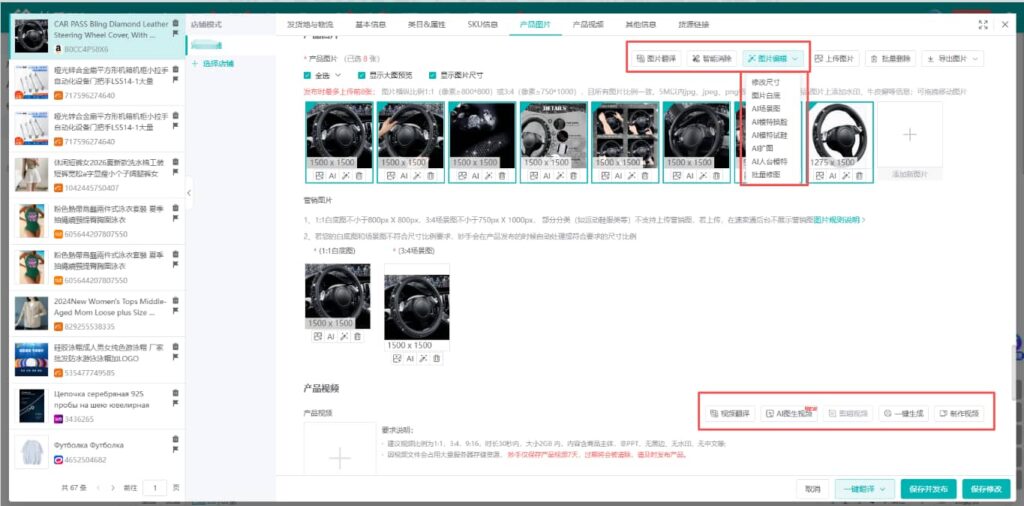
Task: Choose 图片白底 from image edit menu
Action: point(765,95)
